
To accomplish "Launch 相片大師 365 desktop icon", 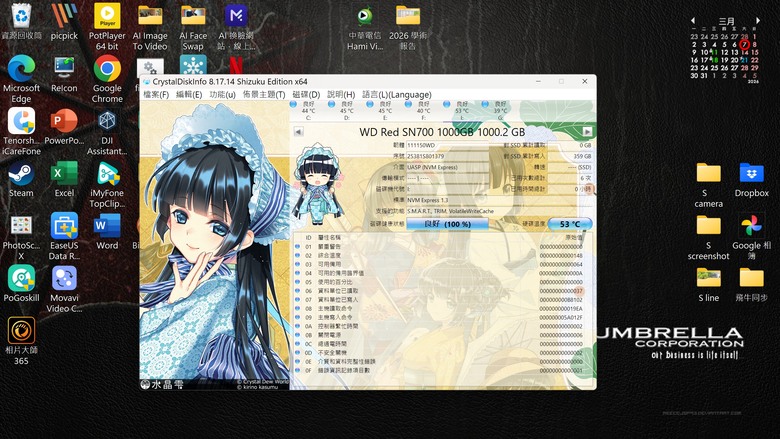I will pos(21,342).
